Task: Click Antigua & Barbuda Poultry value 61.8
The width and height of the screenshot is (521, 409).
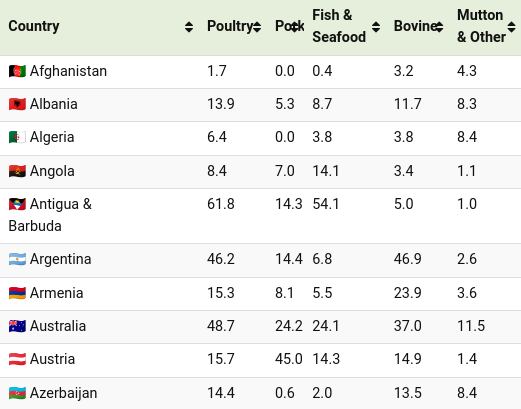Action: click(221, 204)
